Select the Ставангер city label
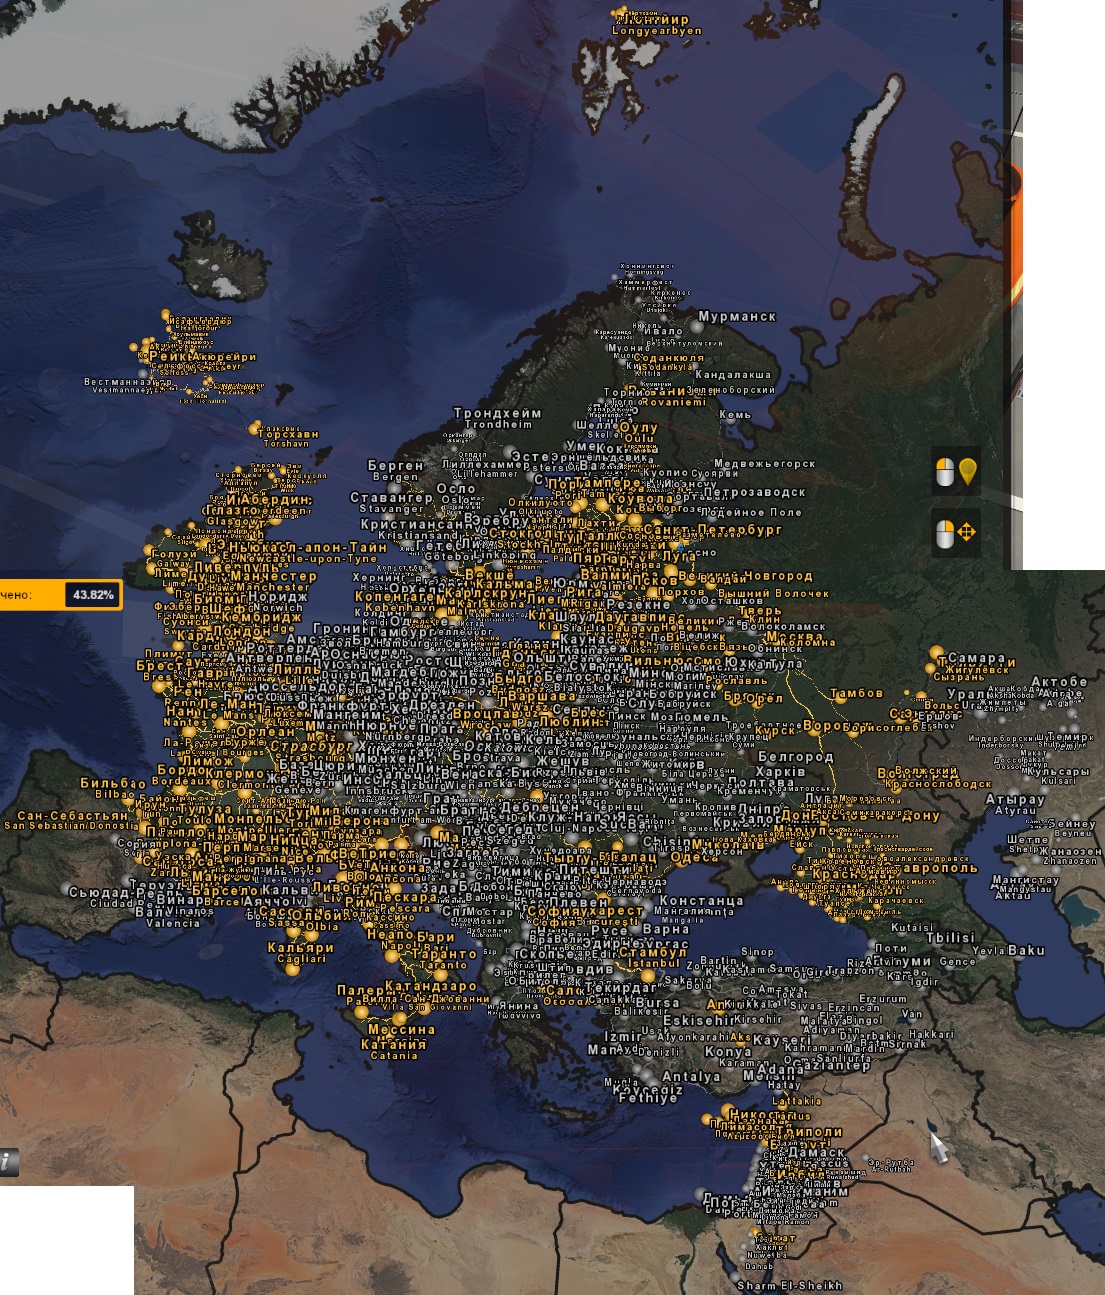Image resolution: width=1105 pixels, height=1295 pixels. pyautogui.click(x=391, y=497)
